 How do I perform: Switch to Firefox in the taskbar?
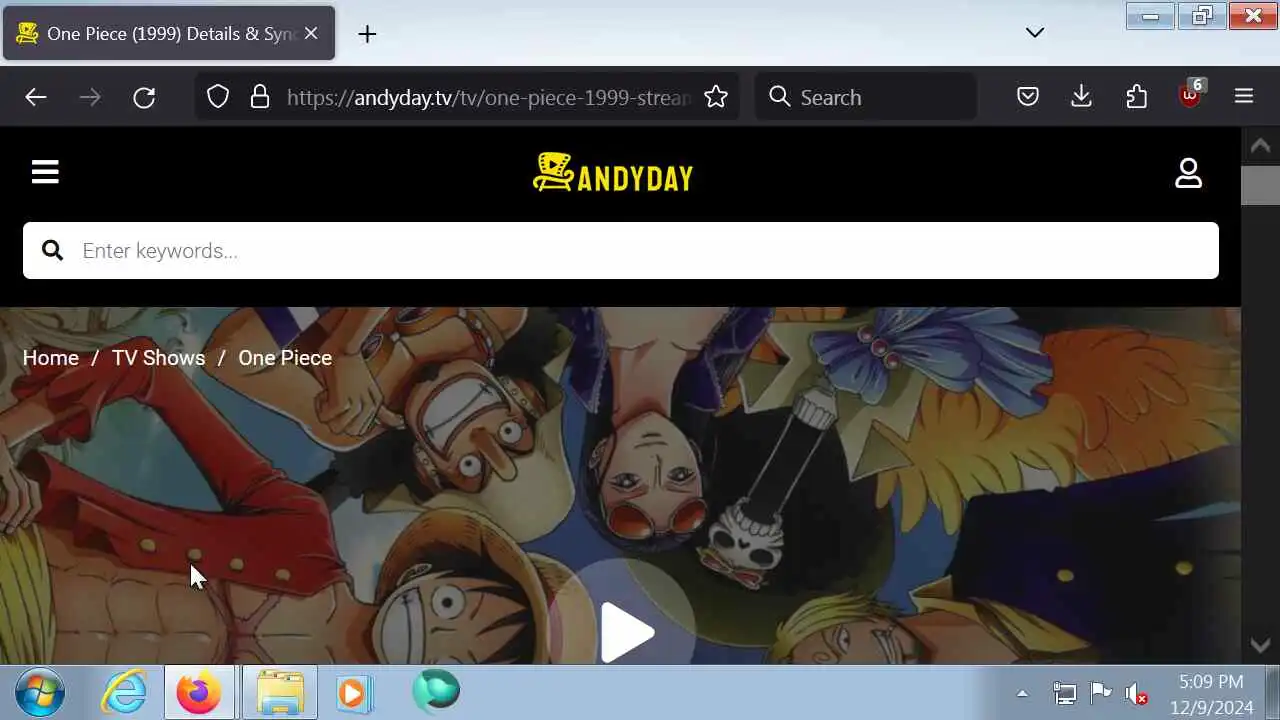pos(199,692)
